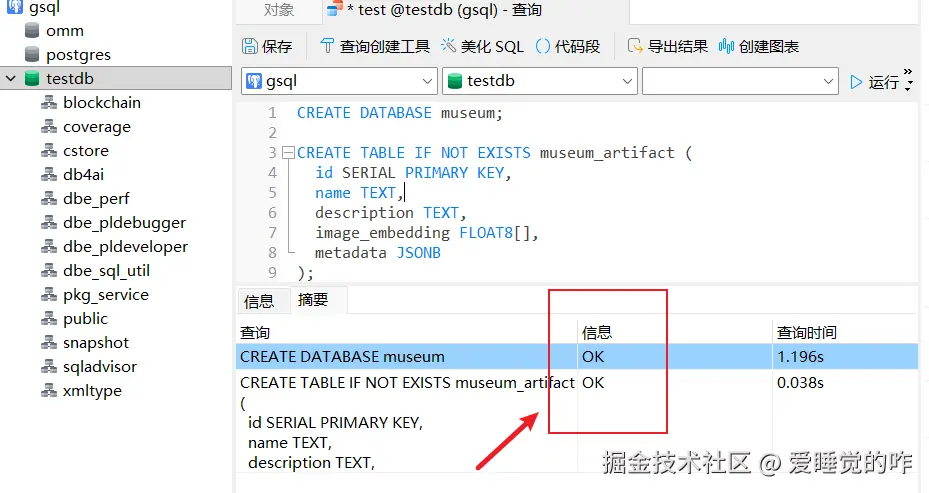Click the db4ai schema icon

pos(49,174)
